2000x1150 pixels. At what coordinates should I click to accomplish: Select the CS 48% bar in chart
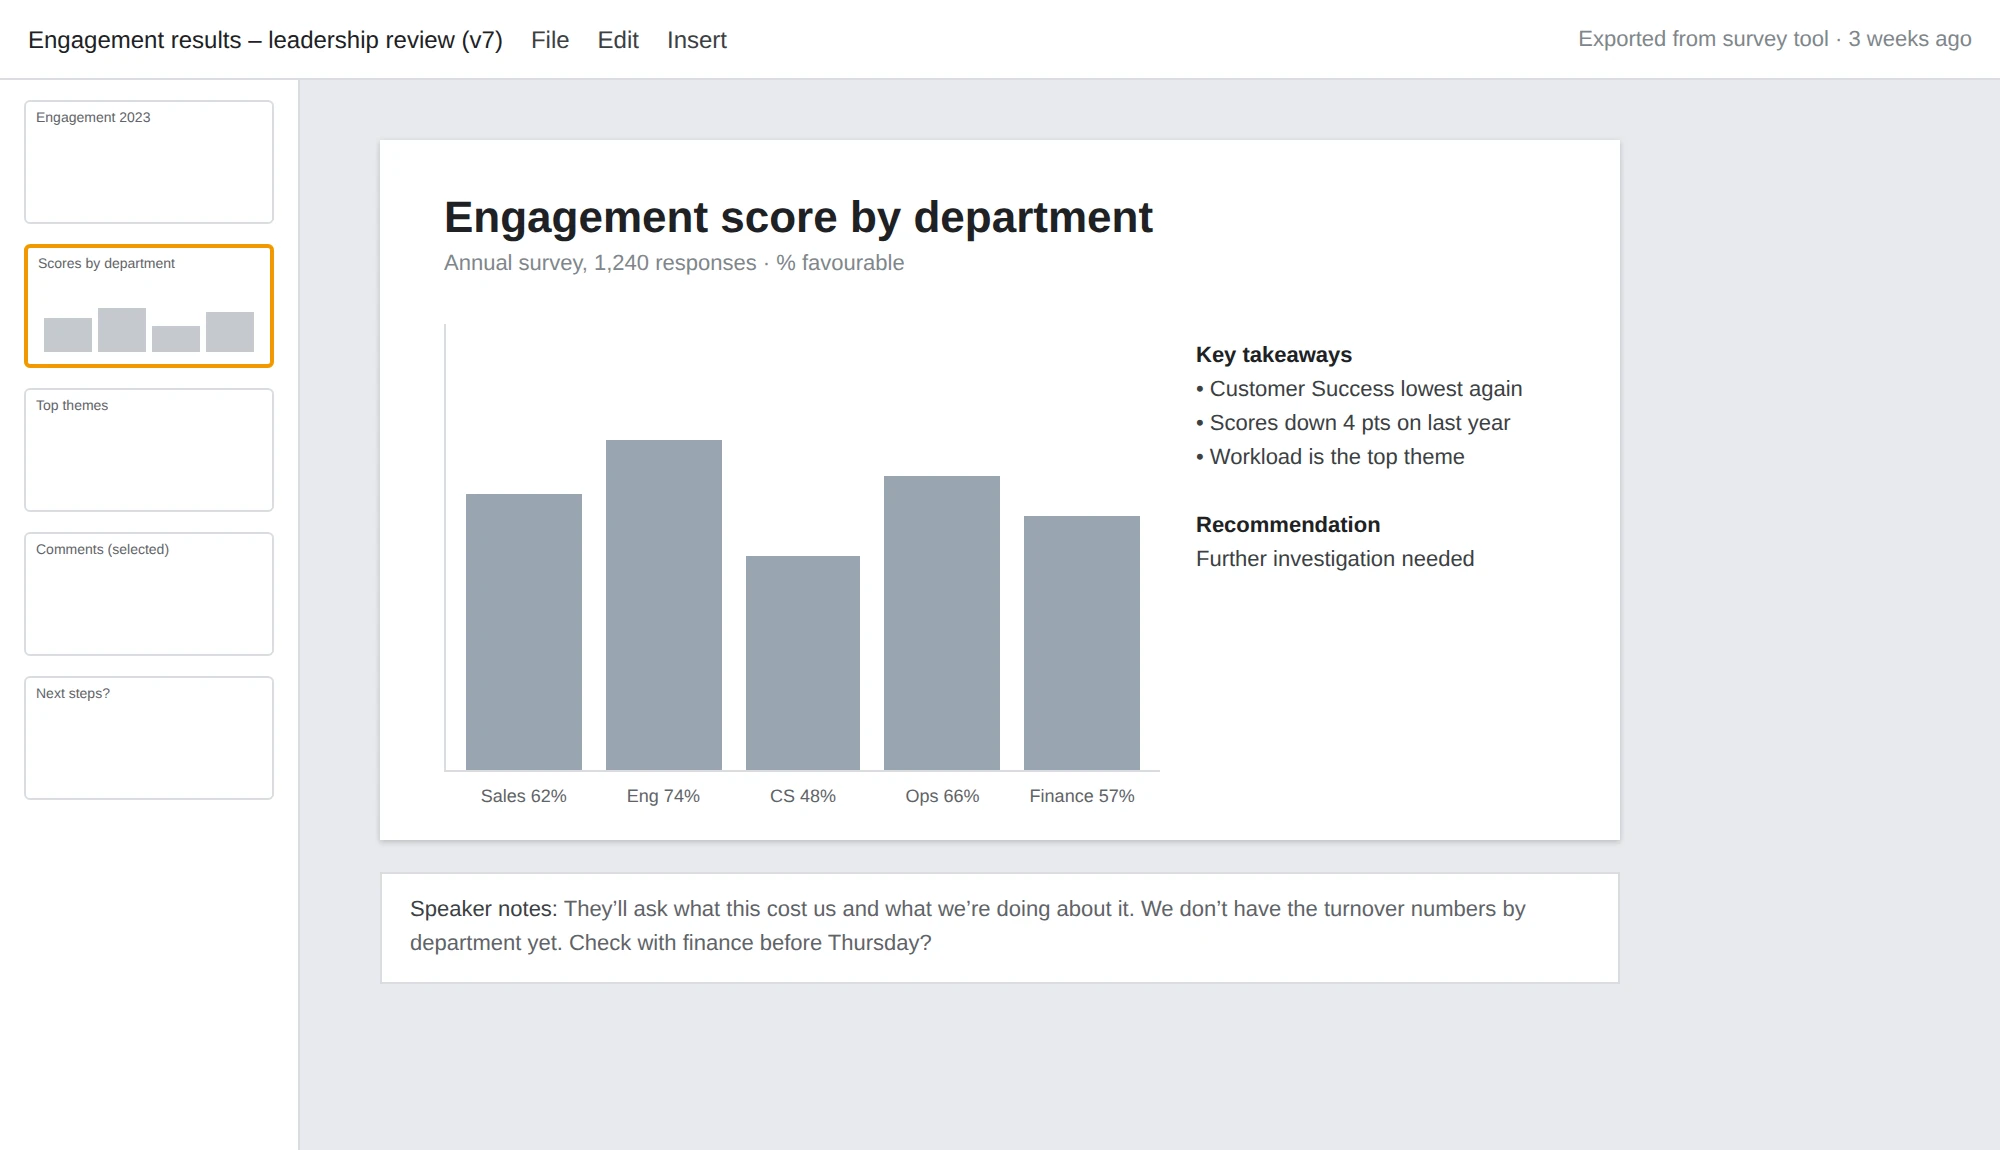[803, 663]
